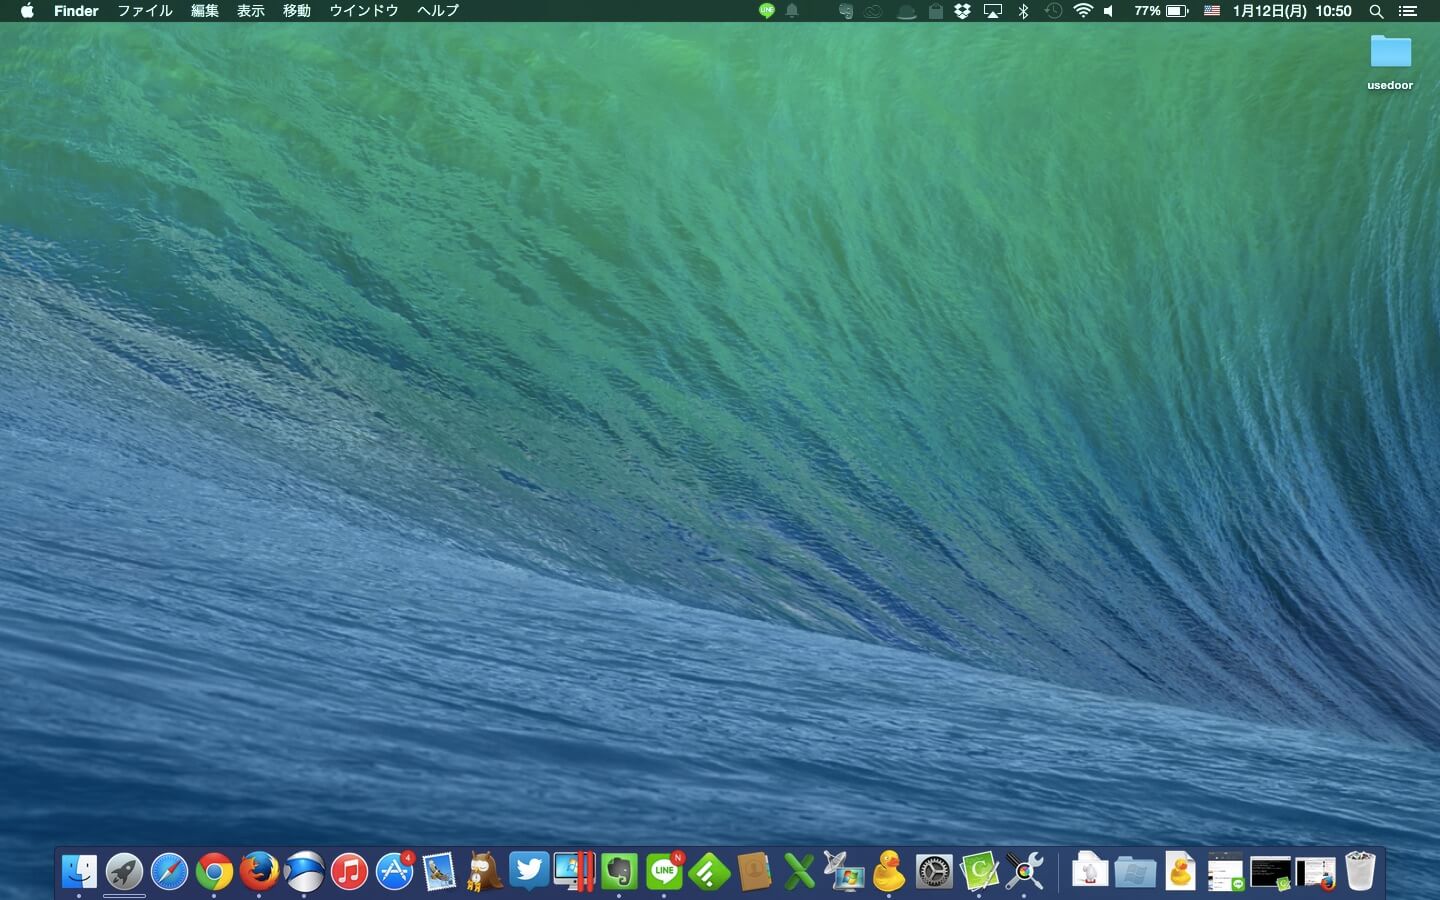Open Trash in the Dock
This screenshot has width=1440, height=900.
point(1360,871)
